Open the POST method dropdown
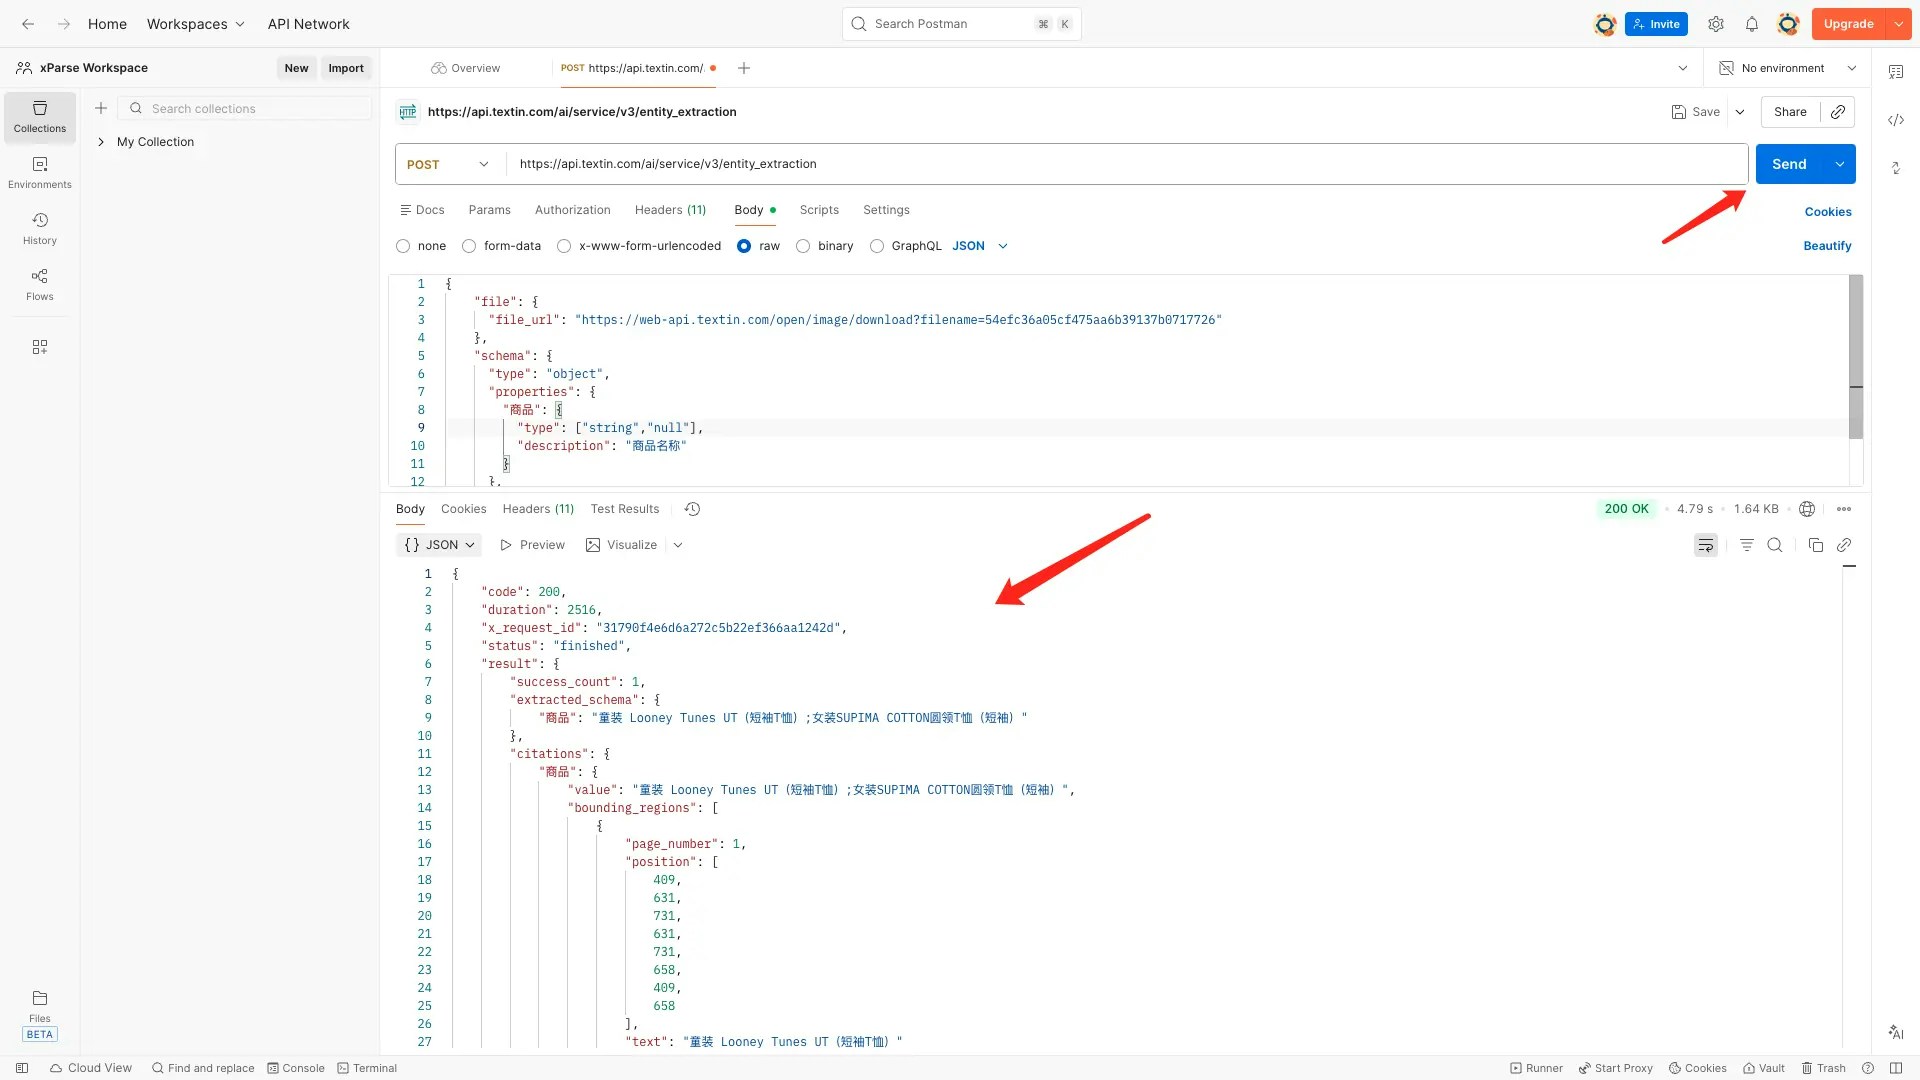The width and height of the screenshot is (1920, 1080). (x=448, y=164)
